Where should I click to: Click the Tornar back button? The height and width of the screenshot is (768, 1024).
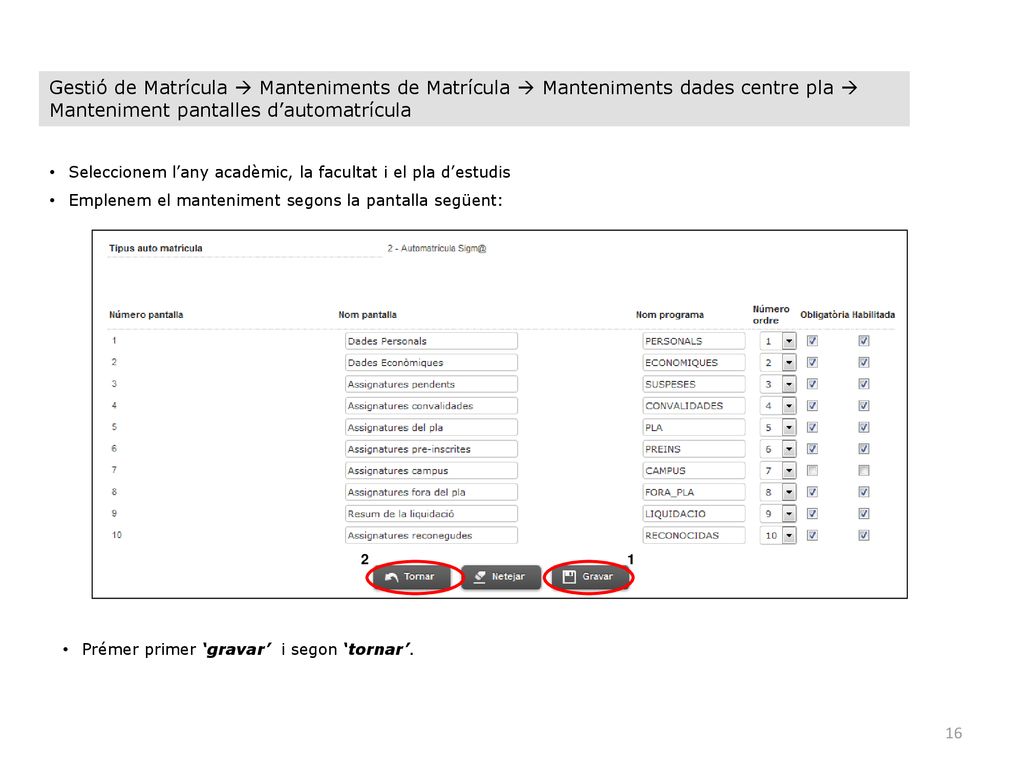(x=410, y=577)
